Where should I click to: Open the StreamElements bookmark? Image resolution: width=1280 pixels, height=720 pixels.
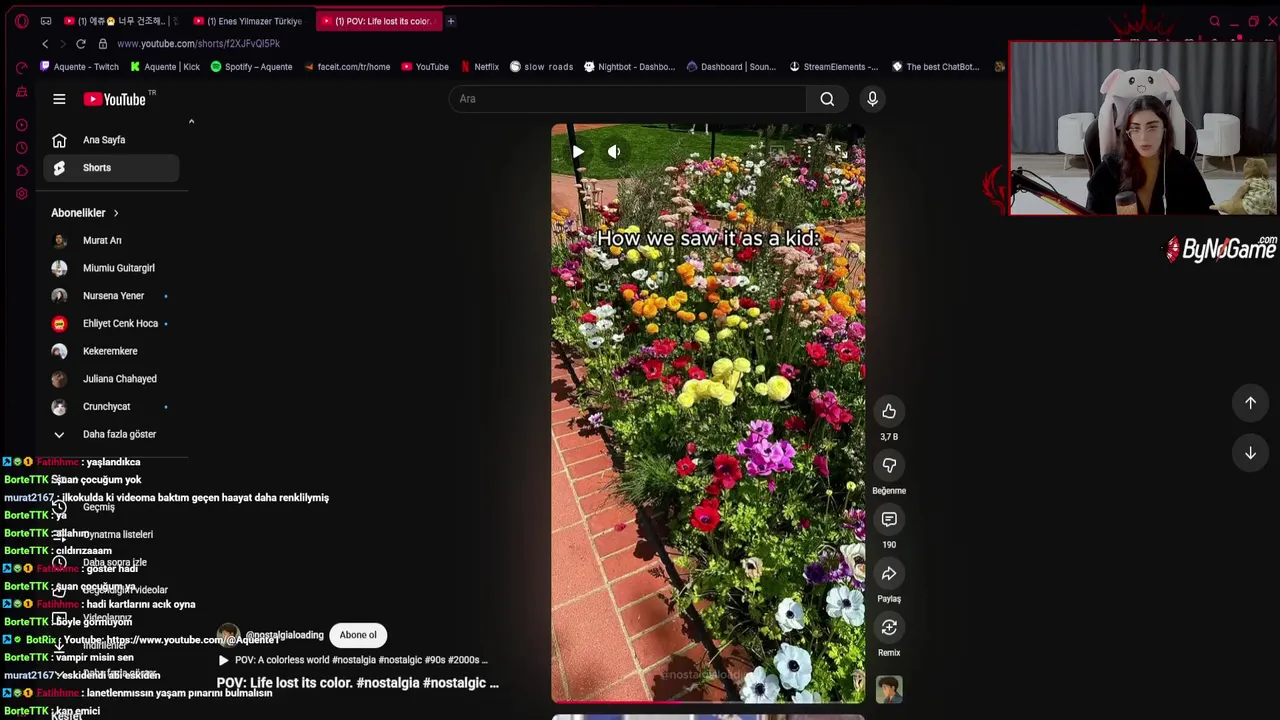click(833, 67)
